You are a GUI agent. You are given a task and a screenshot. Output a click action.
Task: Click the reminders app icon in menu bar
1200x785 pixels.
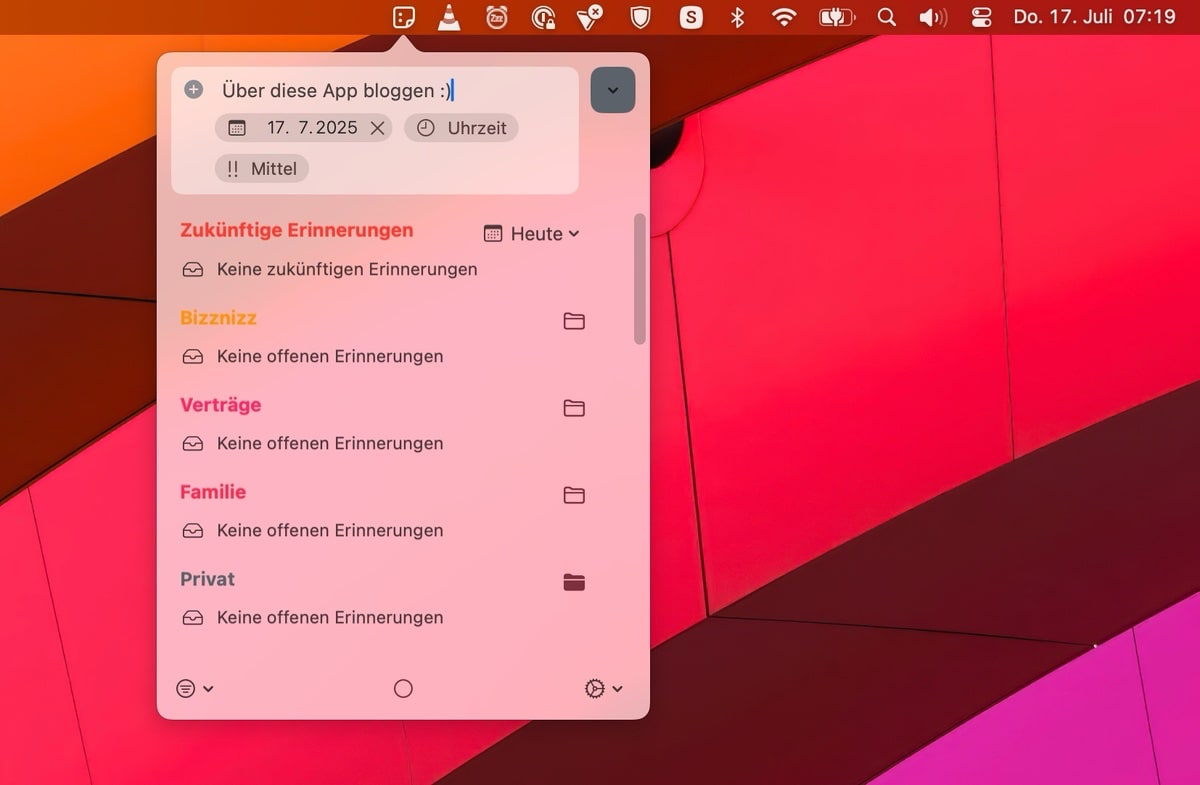coord(404,17)
